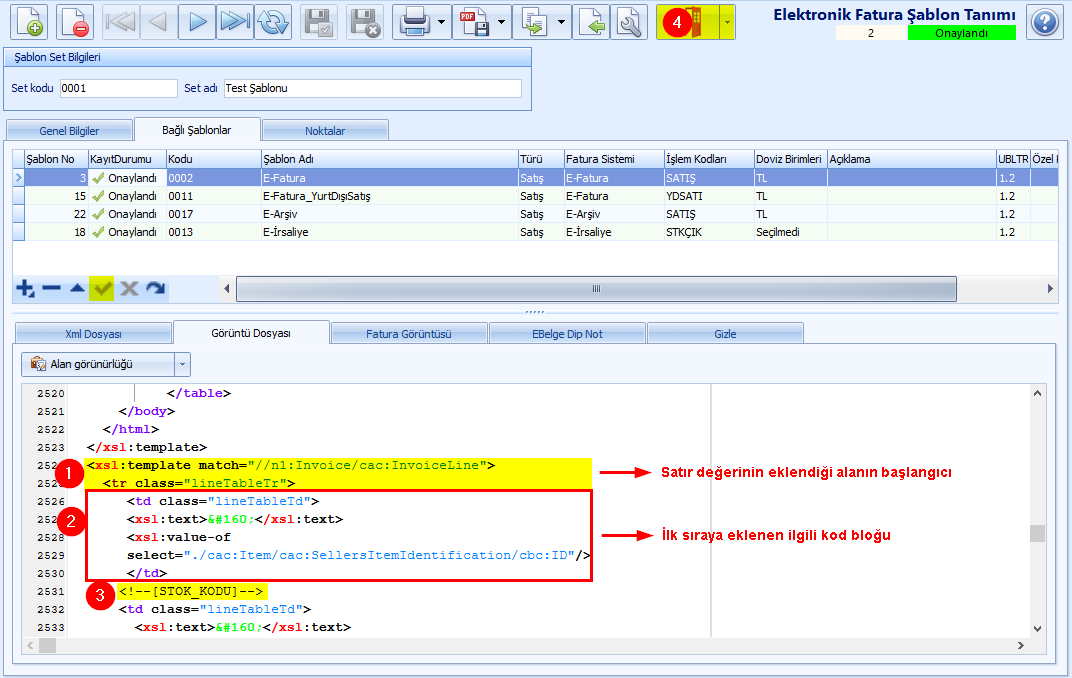This screenshot has width=1072, height=678.
Task: Click the grid horizontal scrollbar thumb
Action: [596, 288]
